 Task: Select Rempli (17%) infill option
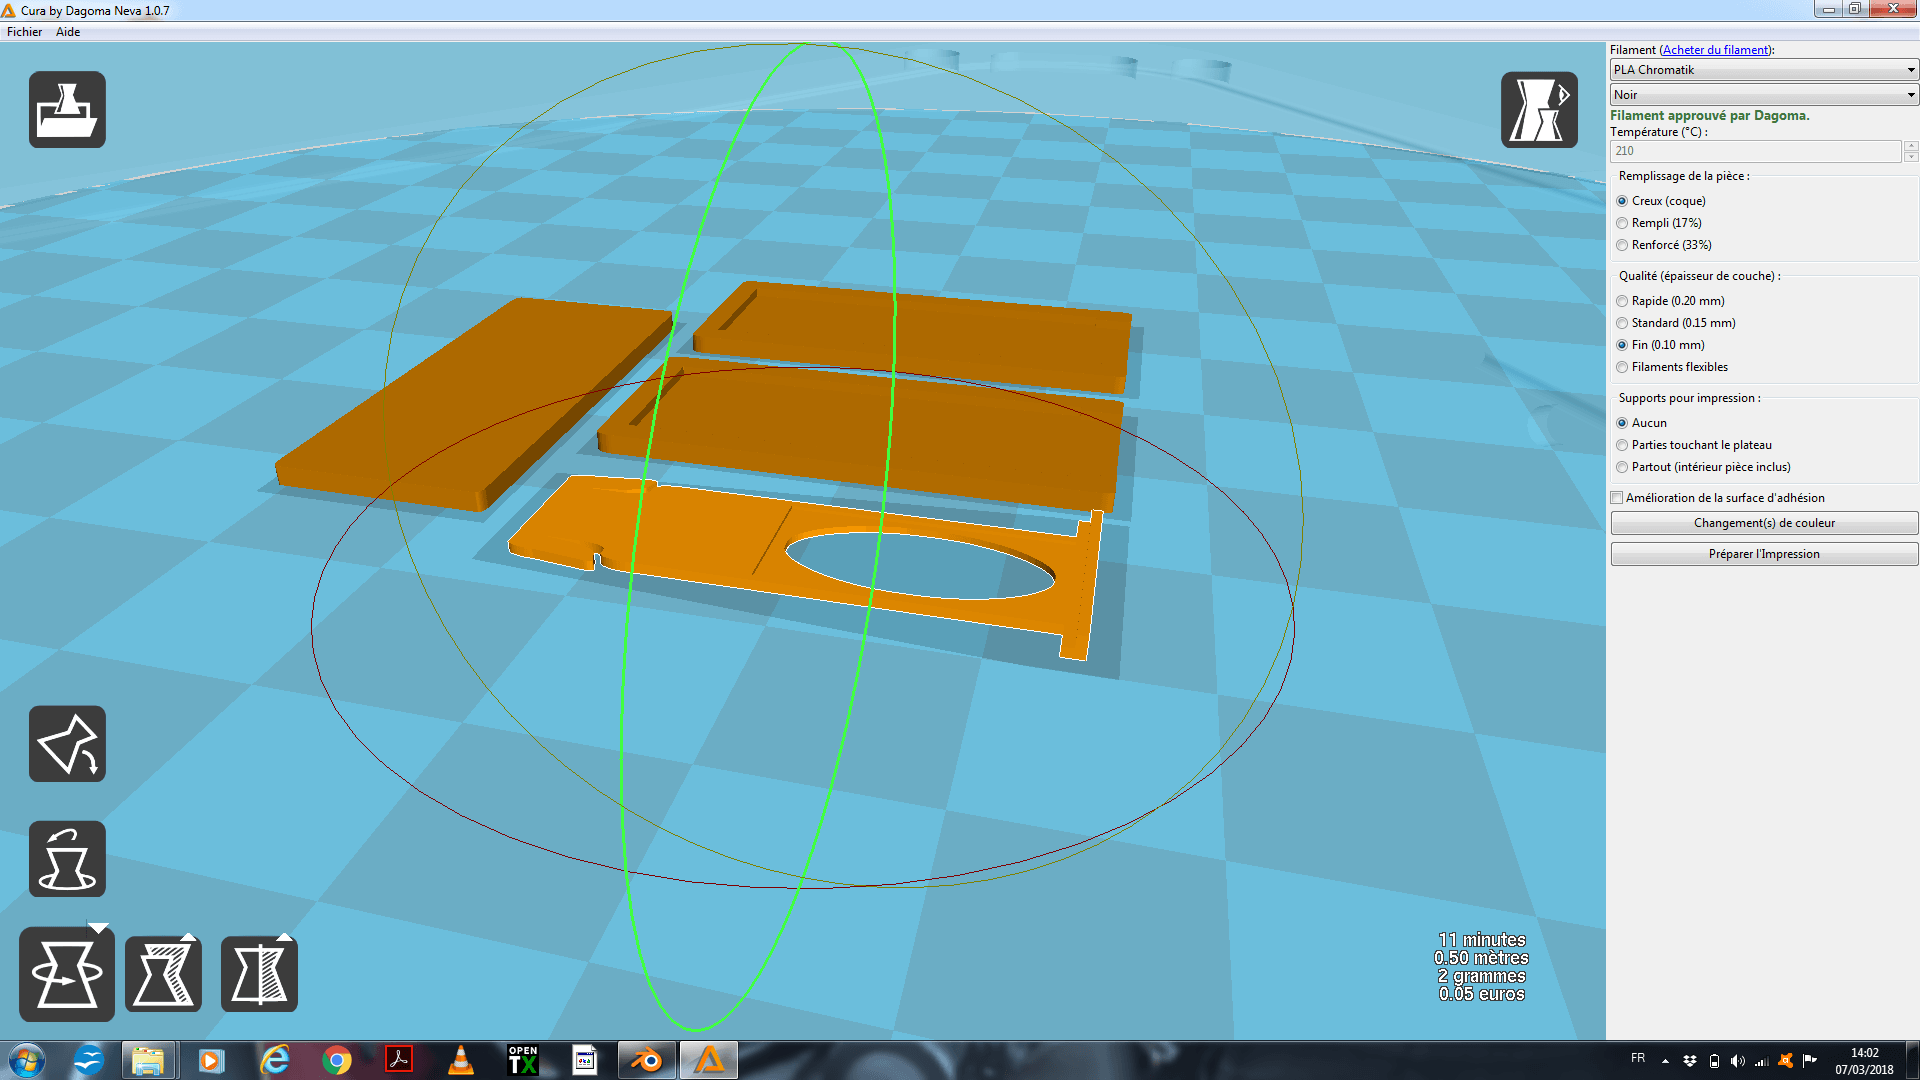pyautogui.click(x=1622, y=223)
